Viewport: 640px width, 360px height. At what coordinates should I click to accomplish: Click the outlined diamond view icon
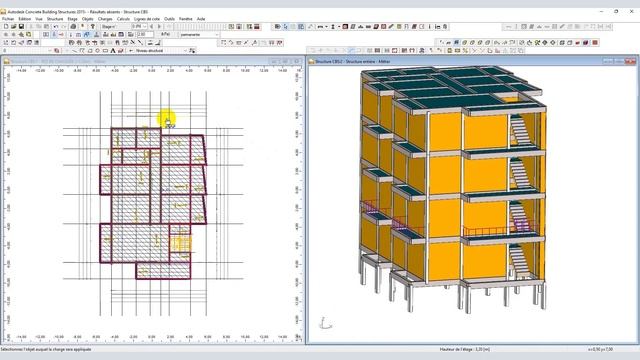pos(553,42)
